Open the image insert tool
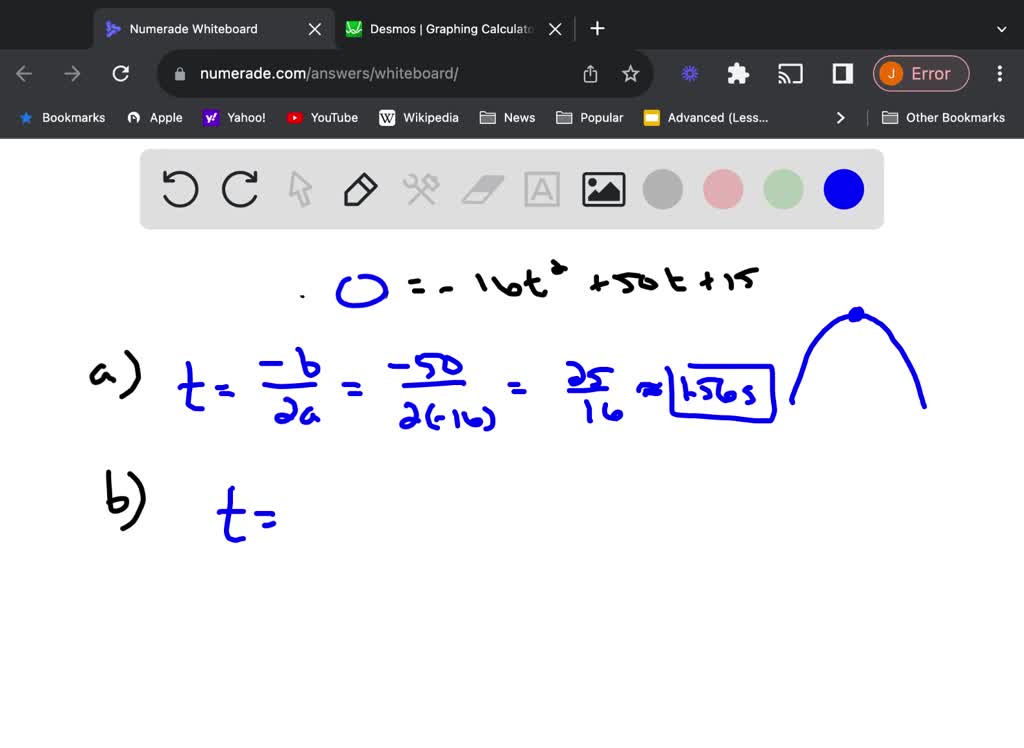Screen dimensions: 1024x748 pyautogui.click(x=603, y=189)
